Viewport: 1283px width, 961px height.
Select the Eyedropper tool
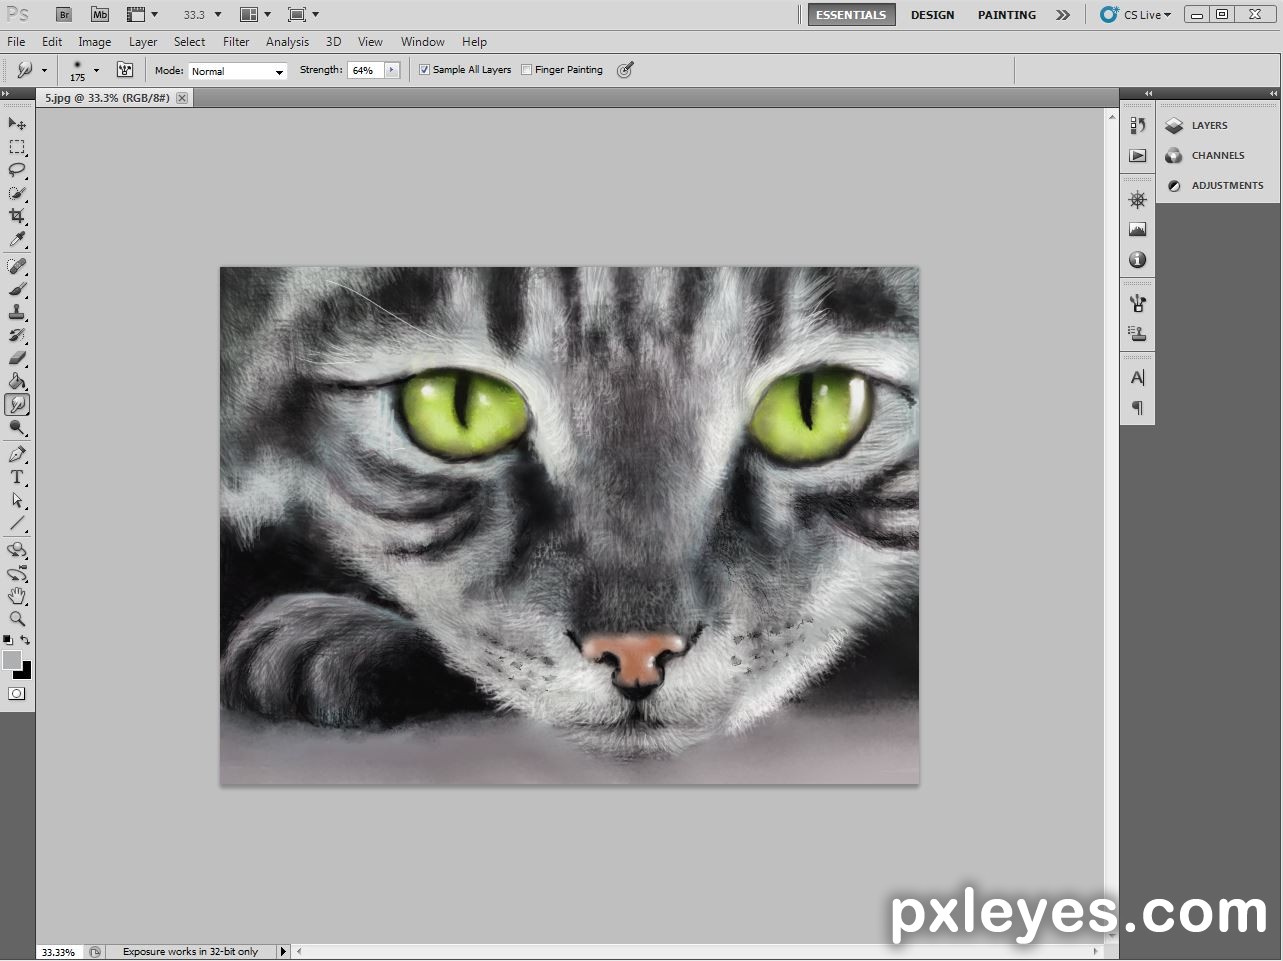pos(17,239)
